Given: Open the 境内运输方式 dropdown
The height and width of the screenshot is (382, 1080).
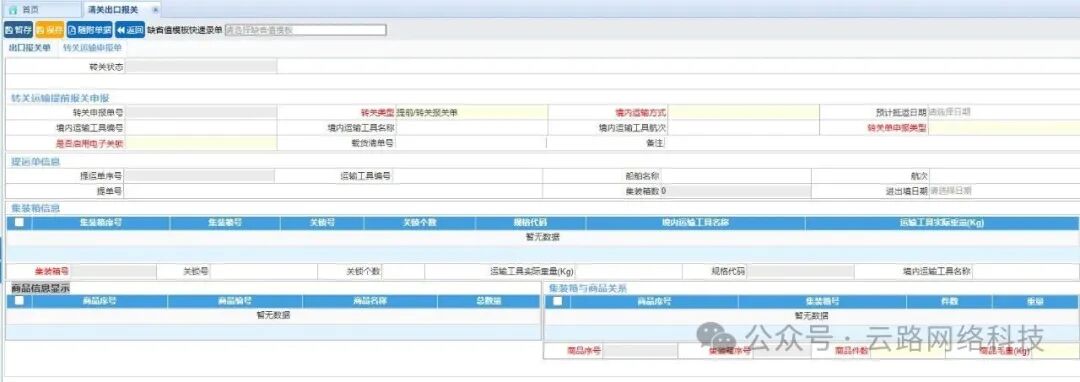Looking at the screenshot, I should click(x=743, y=112).
